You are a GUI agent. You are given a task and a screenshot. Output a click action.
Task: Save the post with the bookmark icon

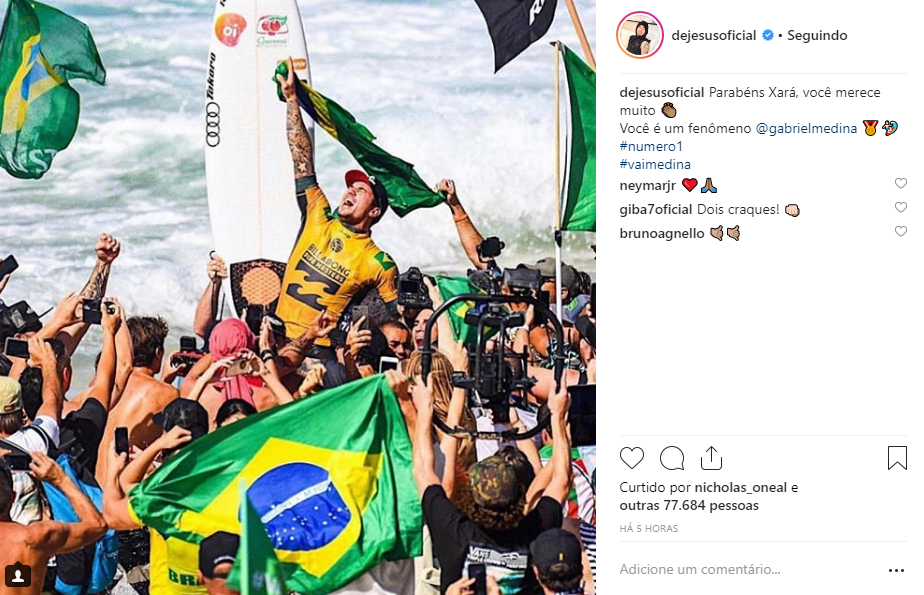pyautogui.click(x=897, y=458)
